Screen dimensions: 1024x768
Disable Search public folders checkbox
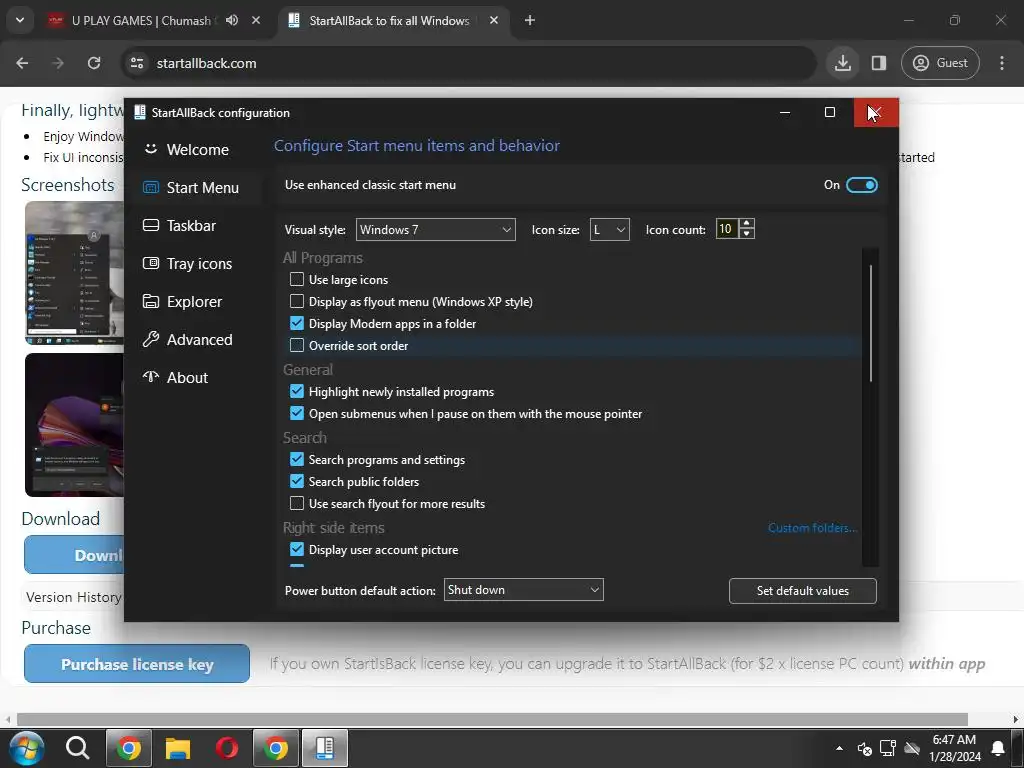[x=296, y=481]
